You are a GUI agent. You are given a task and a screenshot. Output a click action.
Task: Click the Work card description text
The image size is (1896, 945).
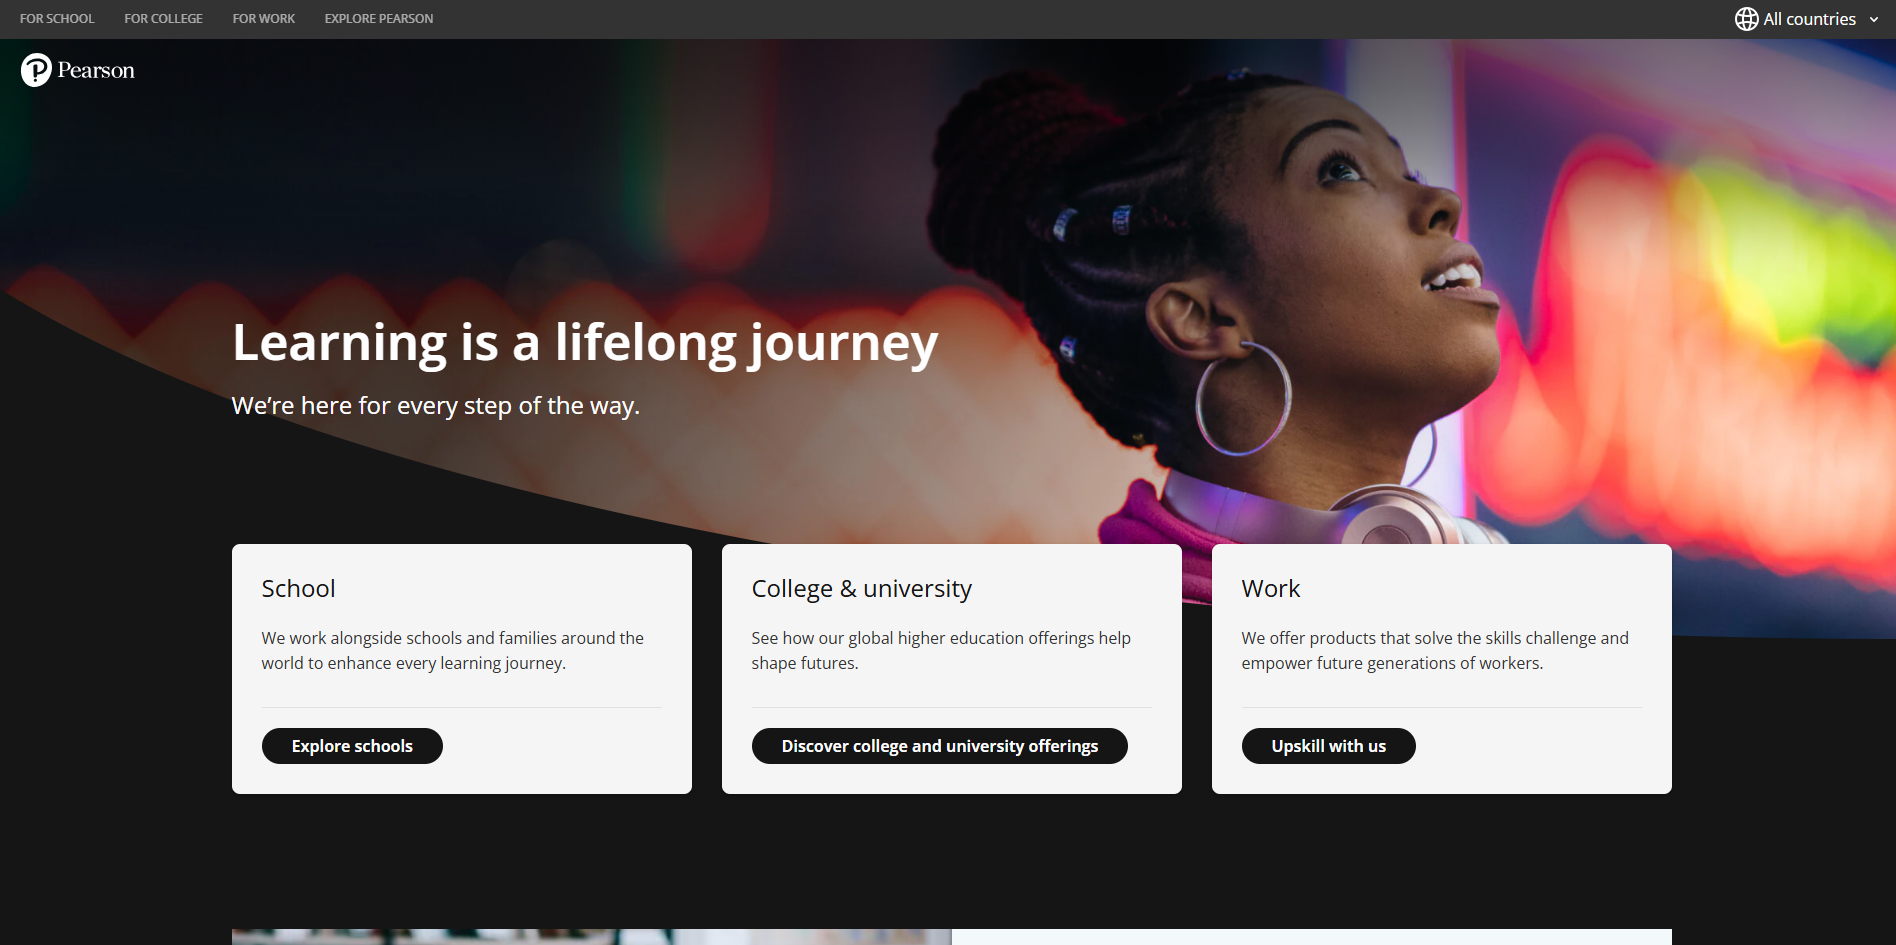pos(1434,650)
